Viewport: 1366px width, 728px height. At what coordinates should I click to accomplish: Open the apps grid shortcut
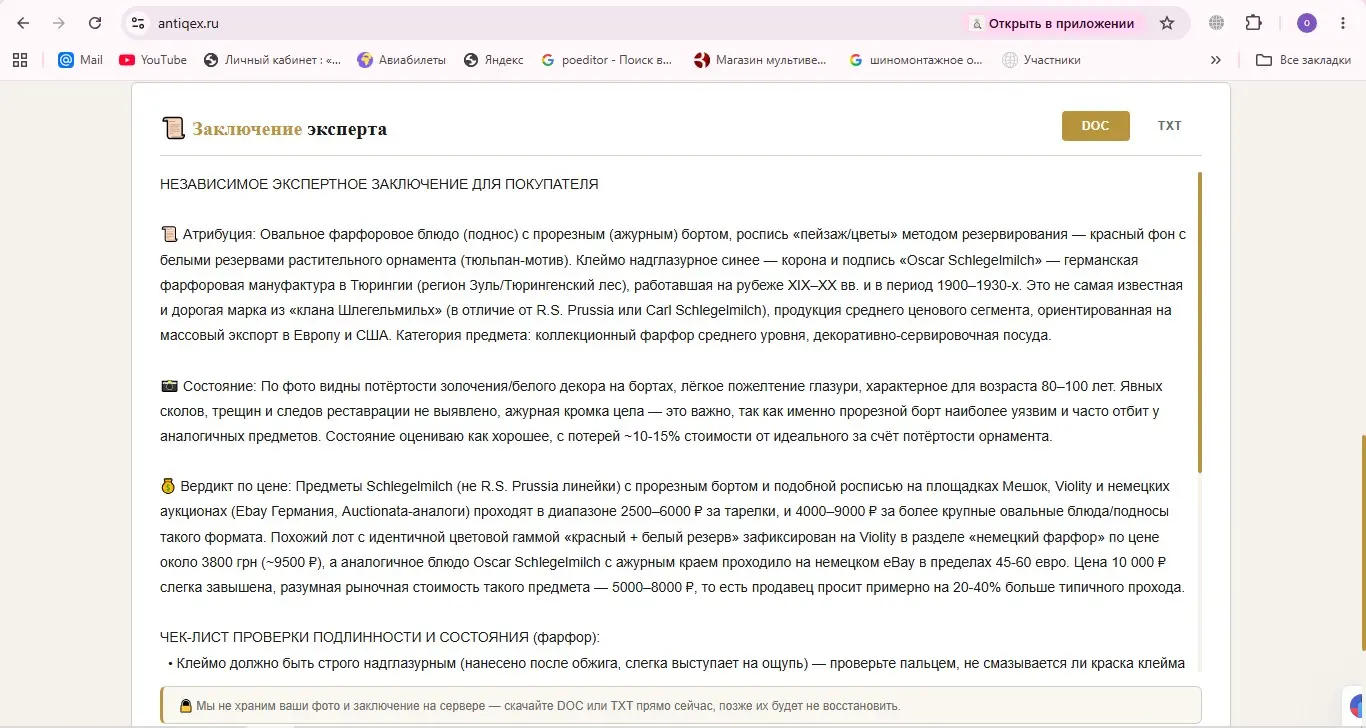[20, 60]
